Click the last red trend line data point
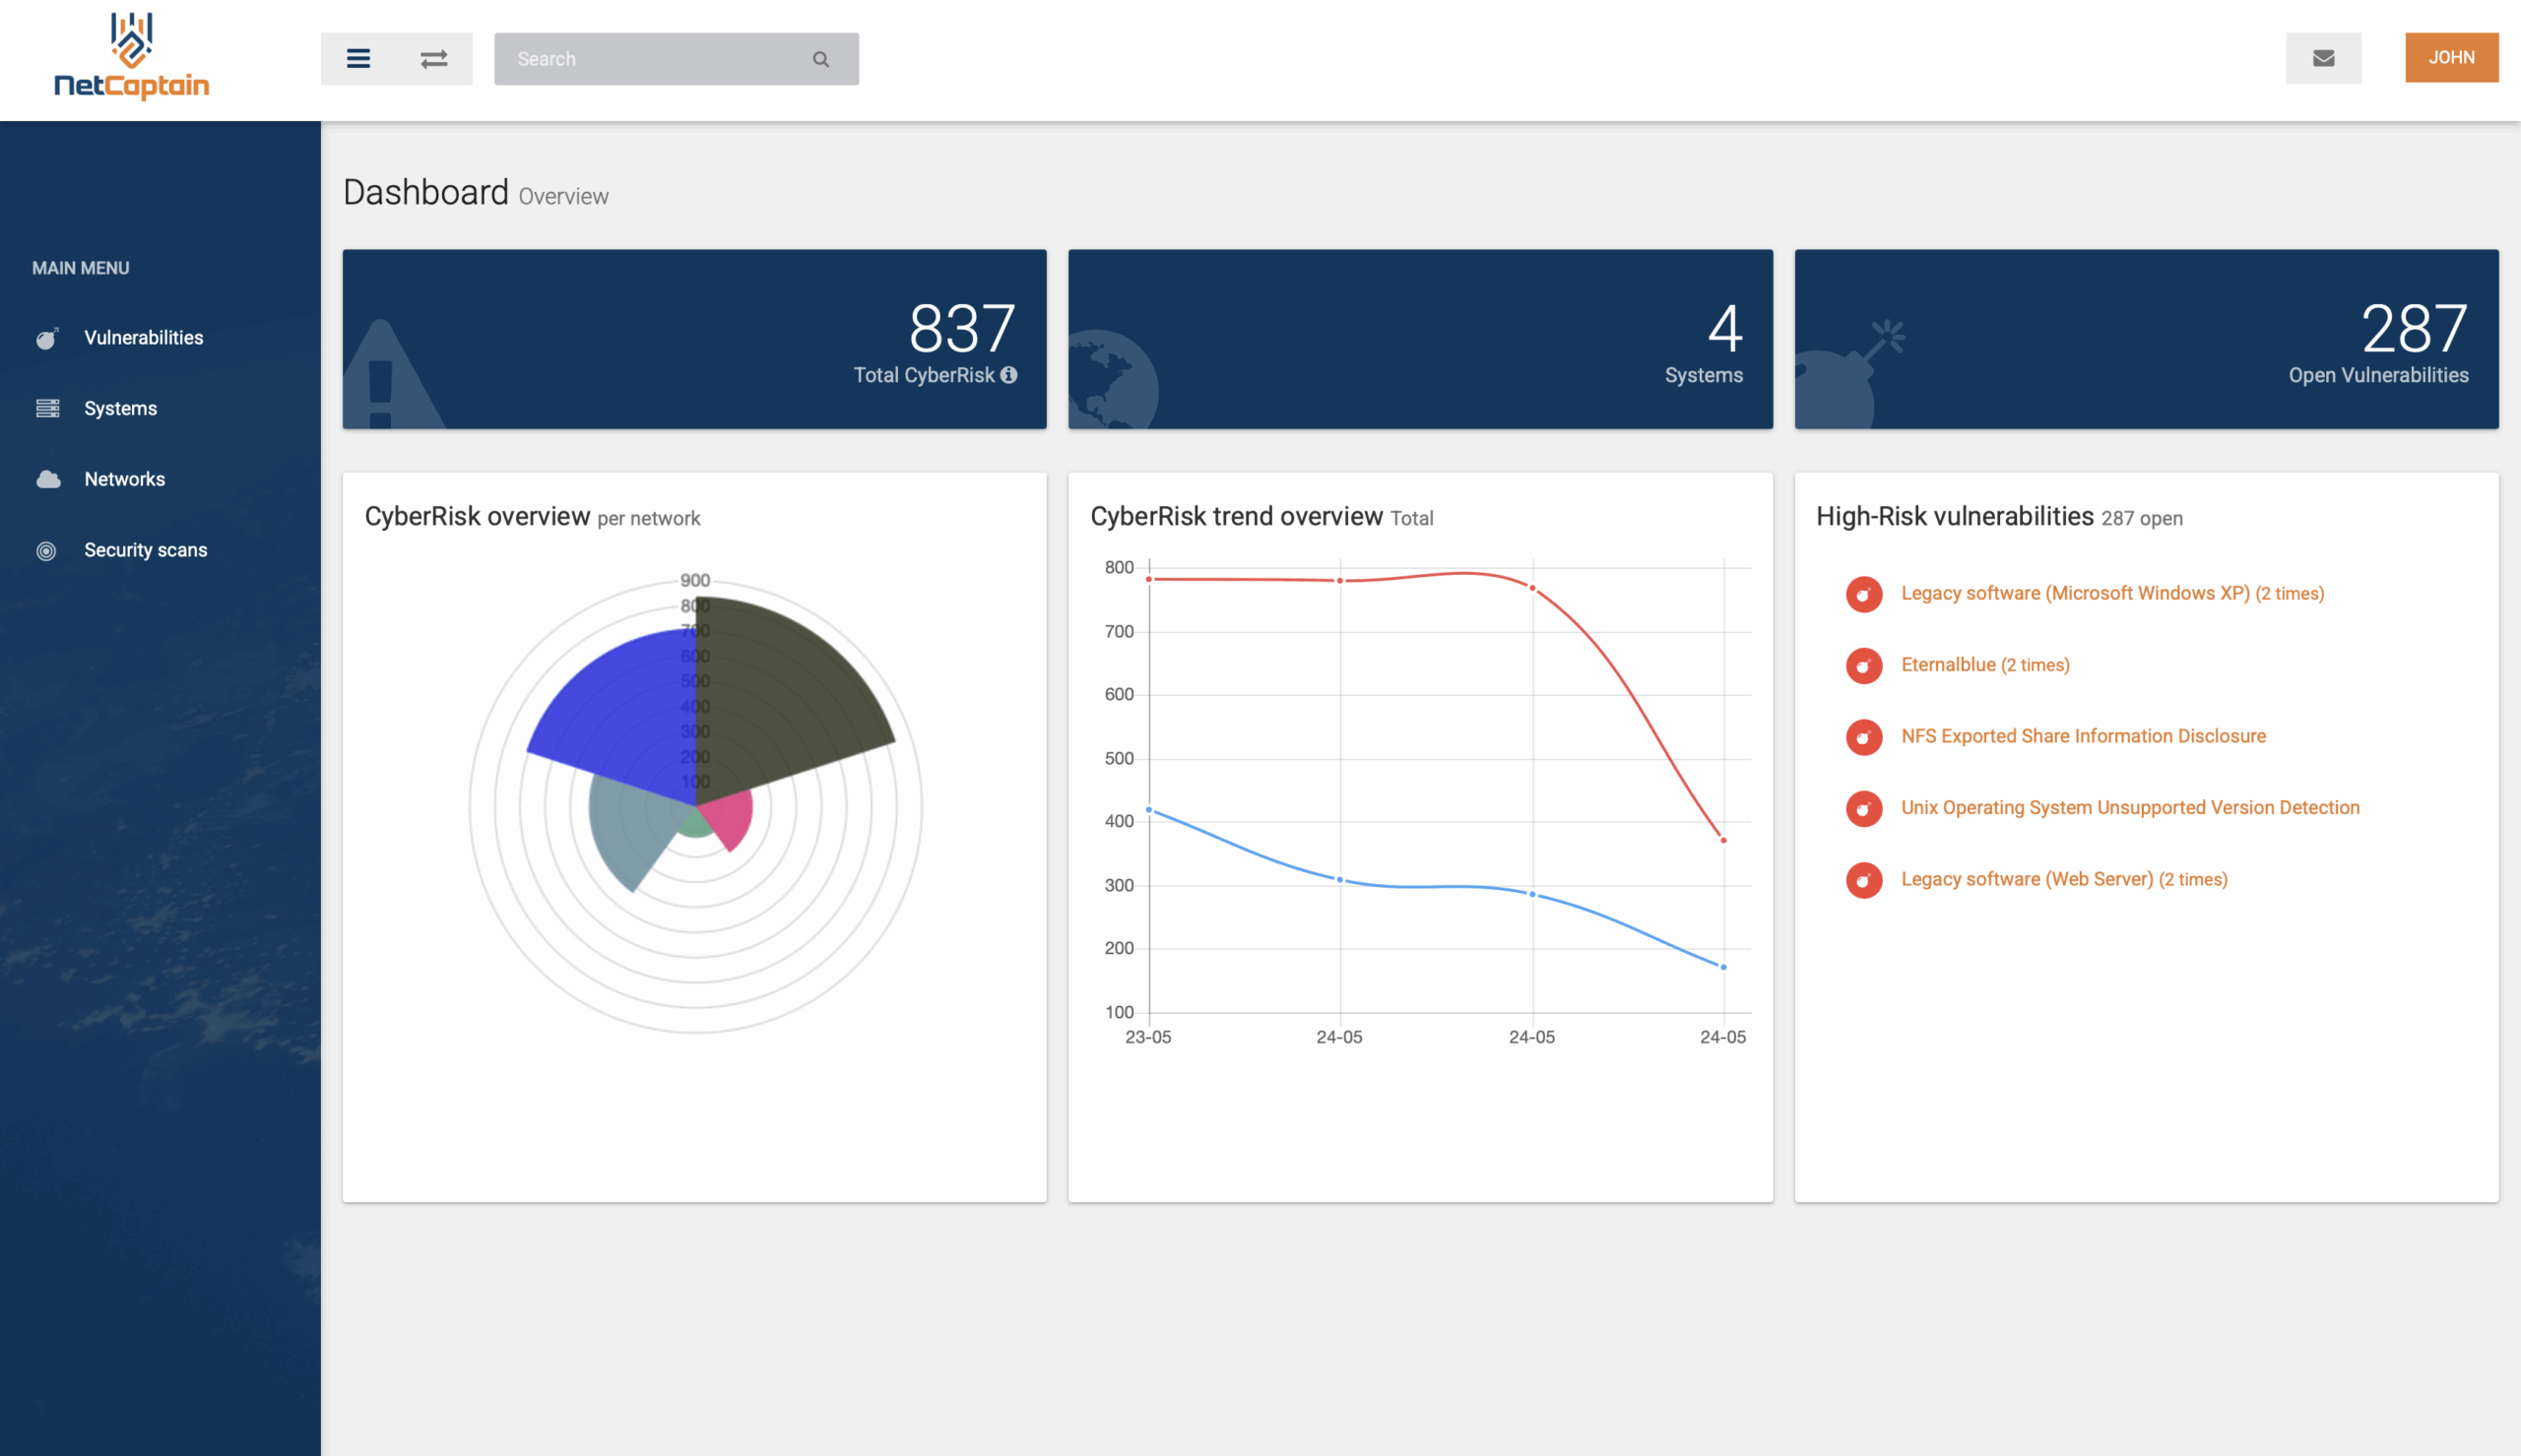Viewport: 2521px width, 1456px height. [x=1723, y=840]
